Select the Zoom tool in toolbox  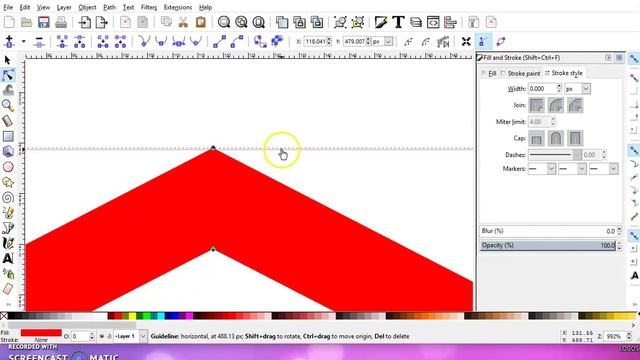click(x=8, y=105)
